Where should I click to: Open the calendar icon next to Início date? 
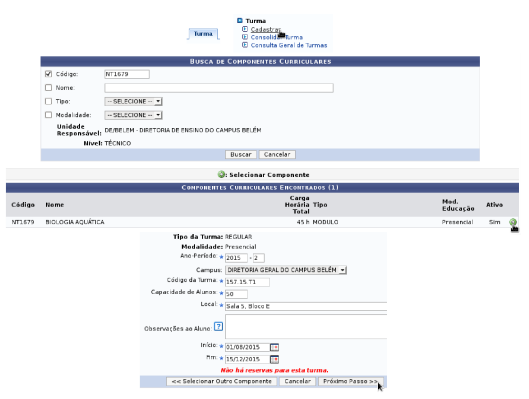point(274,347)
